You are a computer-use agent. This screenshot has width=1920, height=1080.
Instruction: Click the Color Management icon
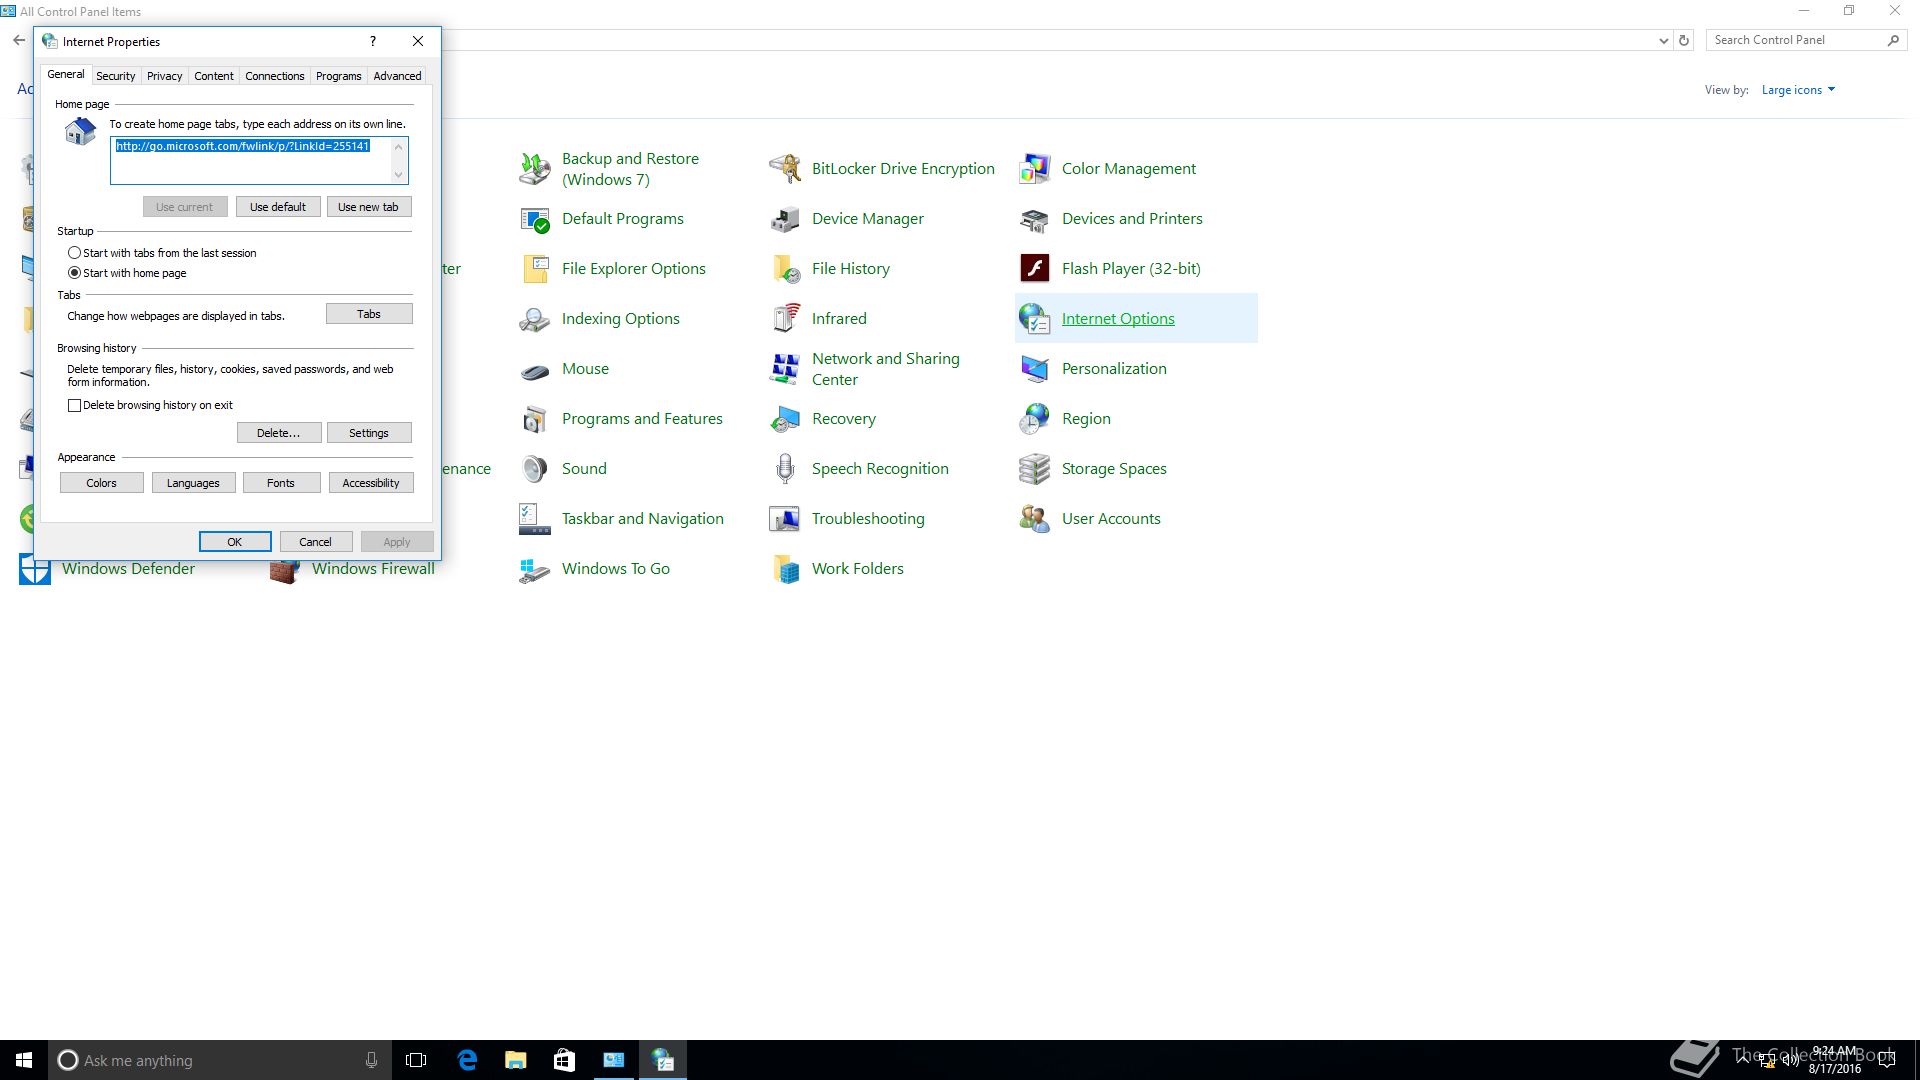[1035, 169]
